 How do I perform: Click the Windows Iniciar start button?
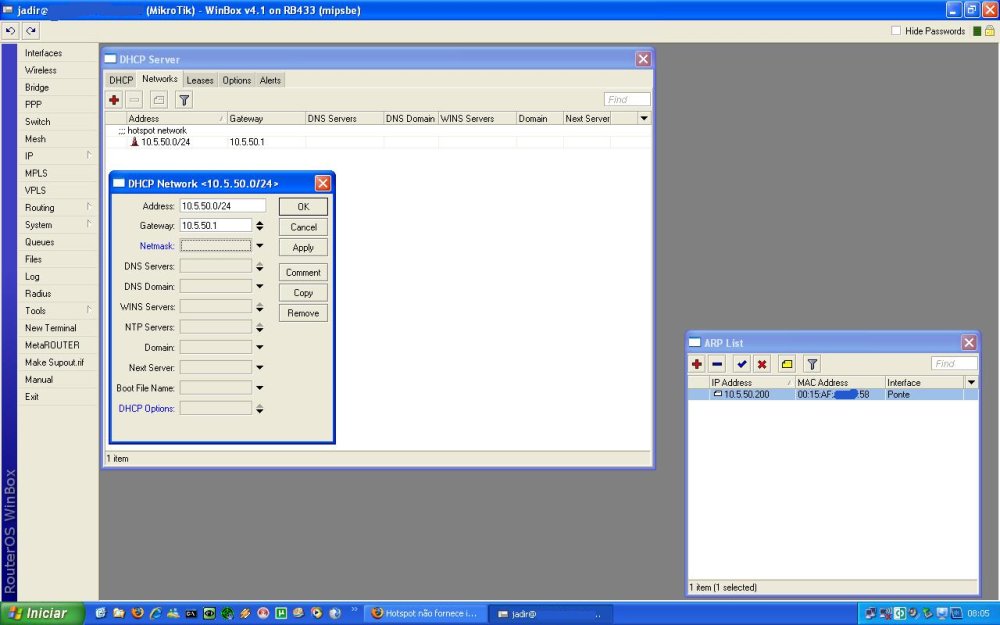42,613
